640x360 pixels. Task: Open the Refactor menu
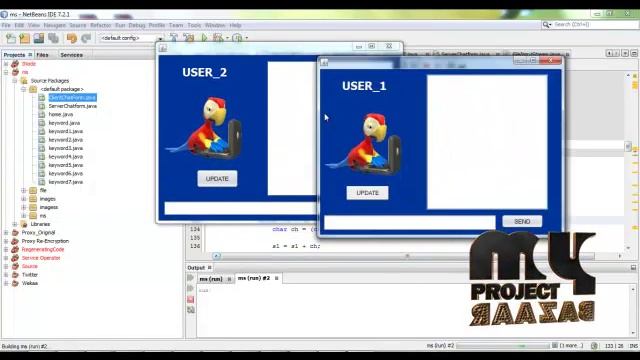tap(100, 25)
